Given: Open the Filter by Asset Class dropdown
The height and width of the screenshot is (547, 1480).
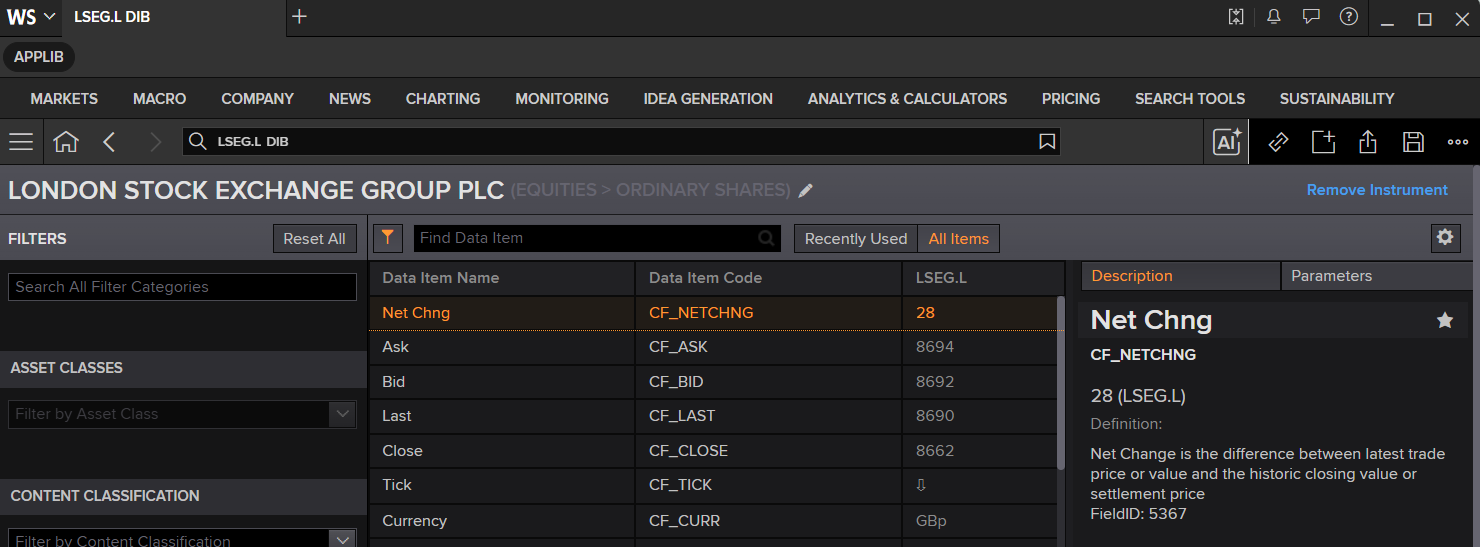Looking at the screenshot, I should pos(182,414).
